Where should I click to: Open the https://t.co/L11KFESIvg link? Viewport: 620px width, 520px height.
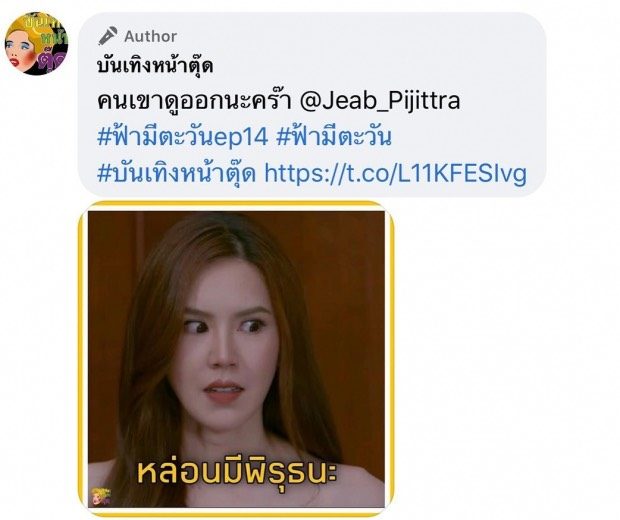click(x=395, y=173)
